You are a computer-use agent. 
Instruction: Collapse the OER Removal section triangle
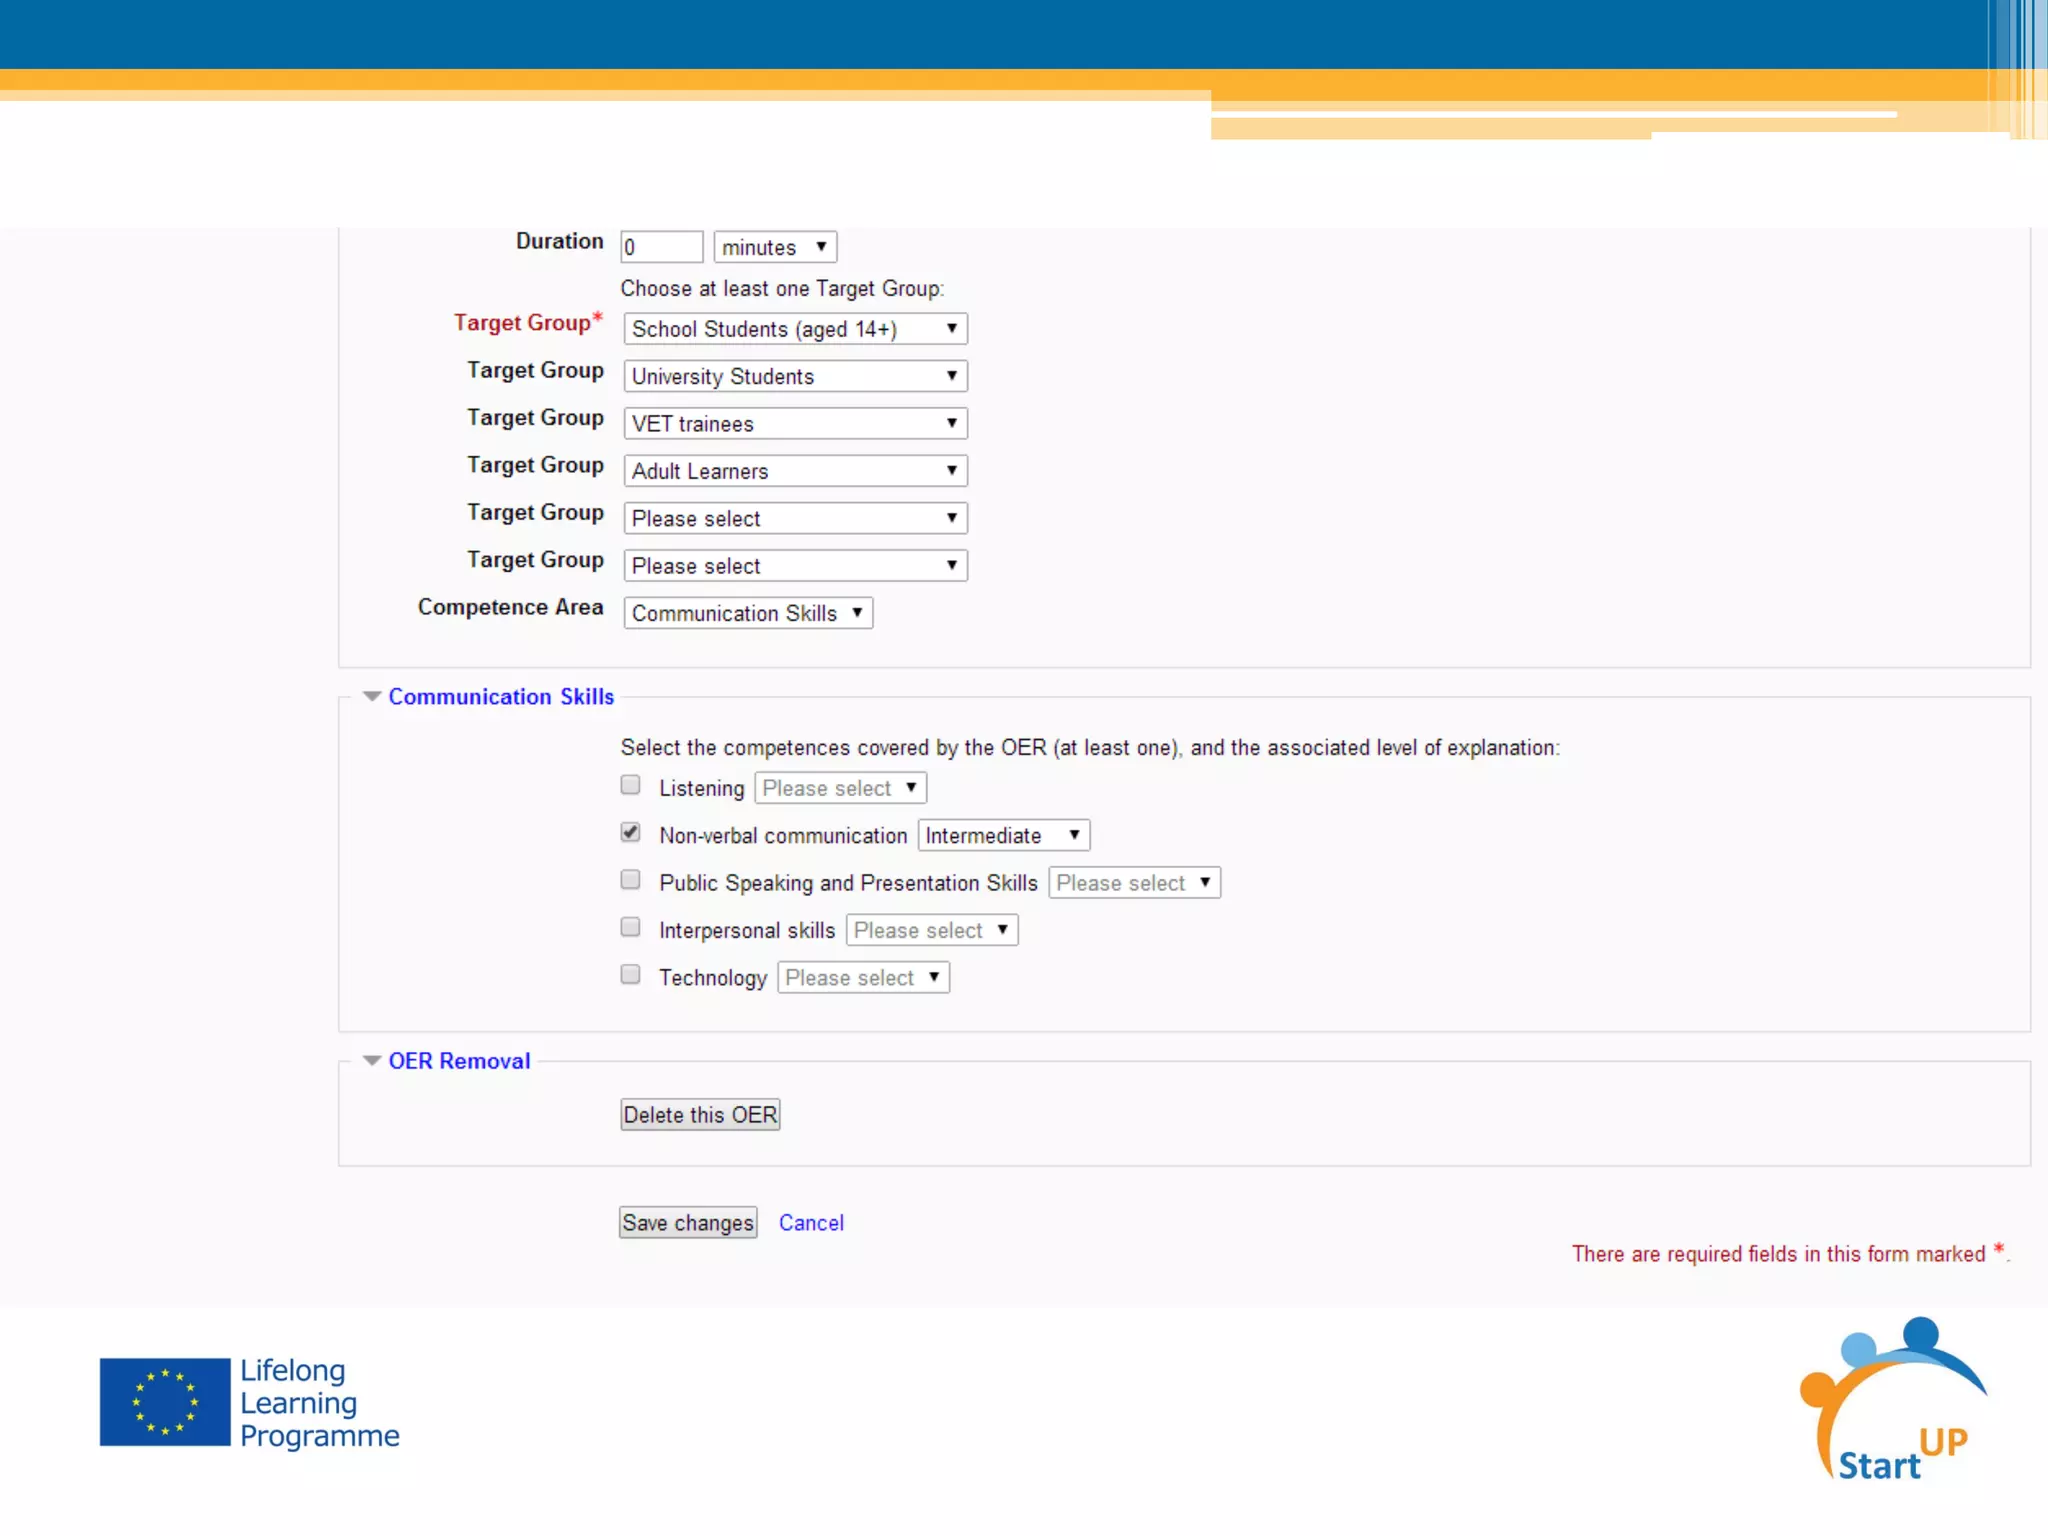point(372,1060)
